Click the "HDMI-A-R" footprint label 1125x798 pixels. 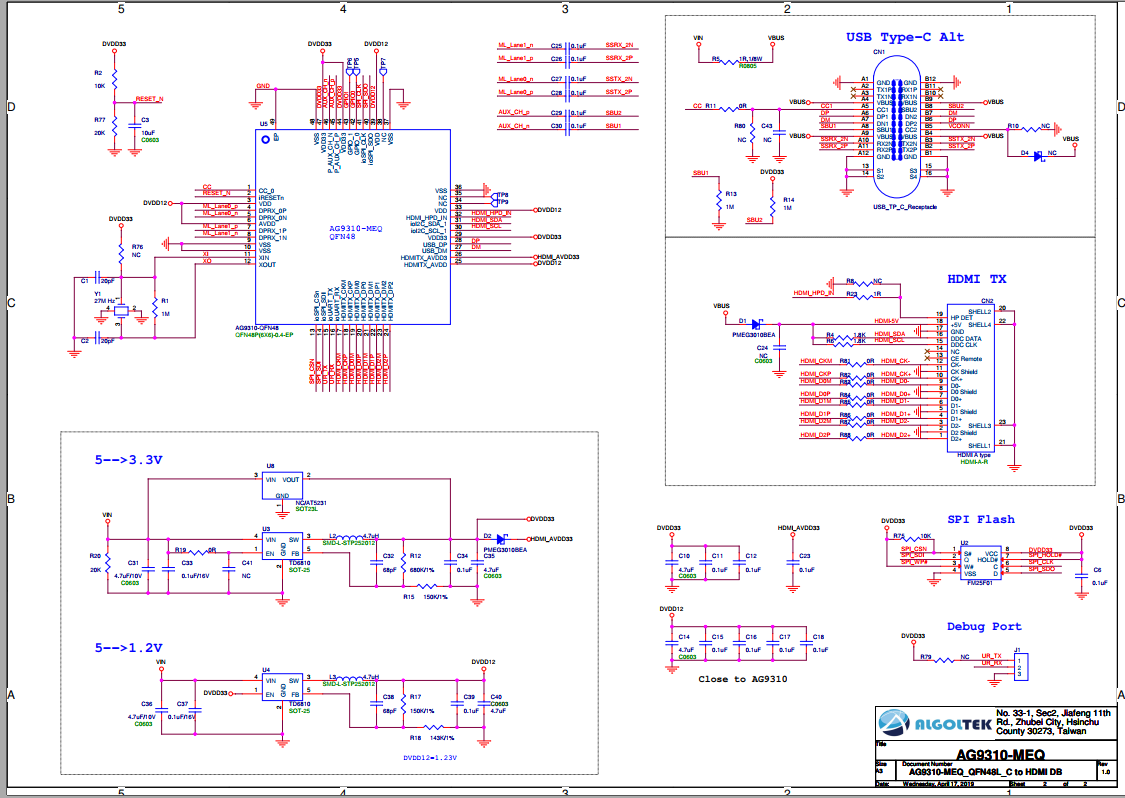[974, 462]
